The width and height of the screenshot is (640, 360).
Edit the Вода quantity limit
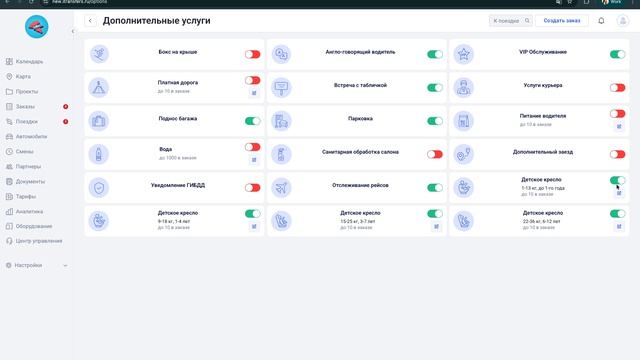click(254, 160)
